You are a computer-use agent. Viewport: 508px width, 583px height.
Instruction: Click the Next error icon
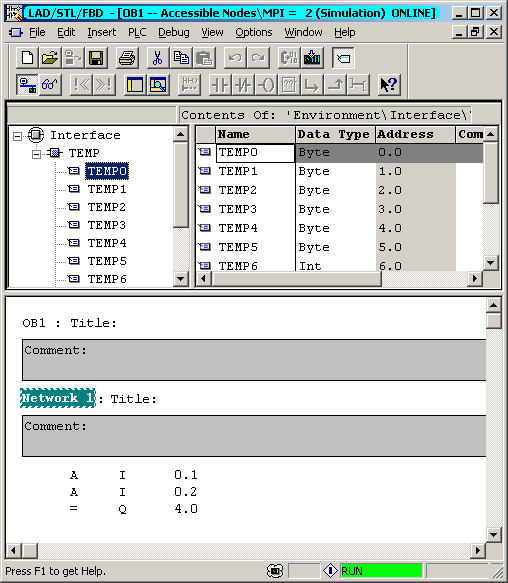(x=104, y=85)
